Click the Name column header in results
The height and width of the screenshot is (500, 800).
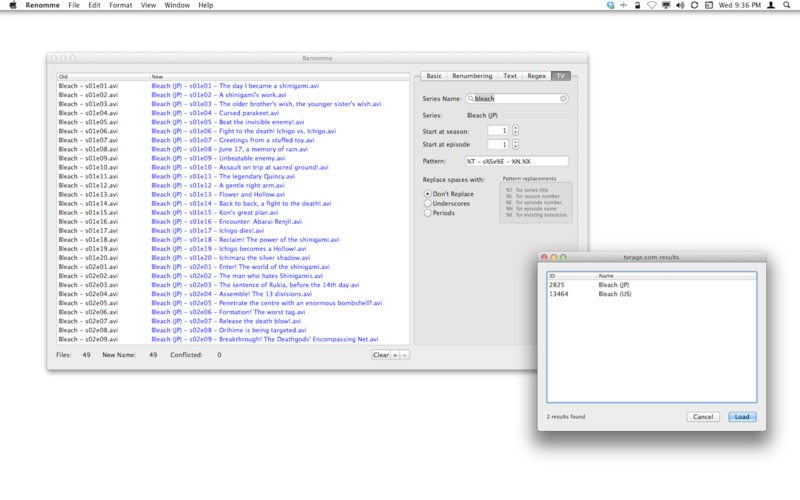point(677,276)
